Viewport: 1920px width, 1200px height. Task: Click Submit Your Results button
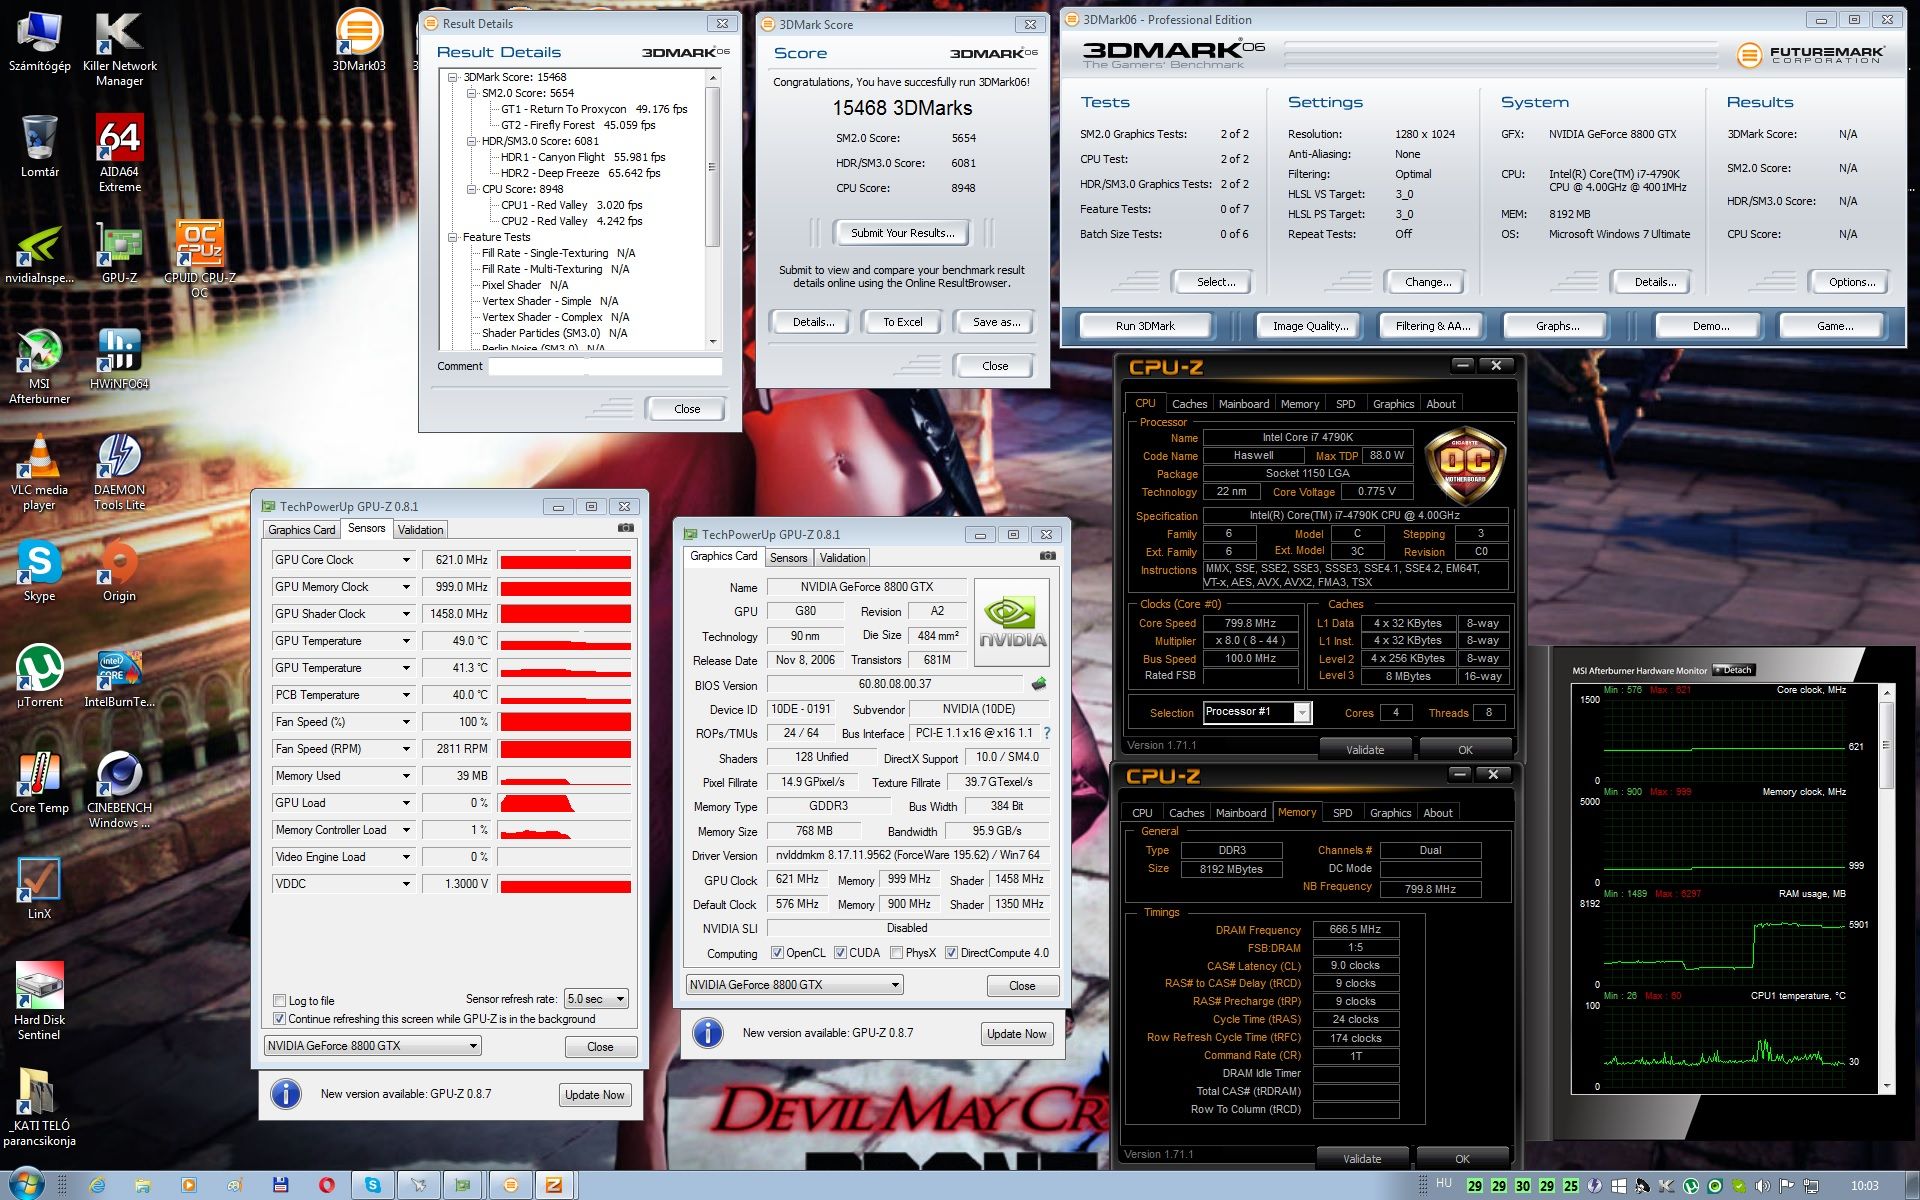[x=902, y=233]
